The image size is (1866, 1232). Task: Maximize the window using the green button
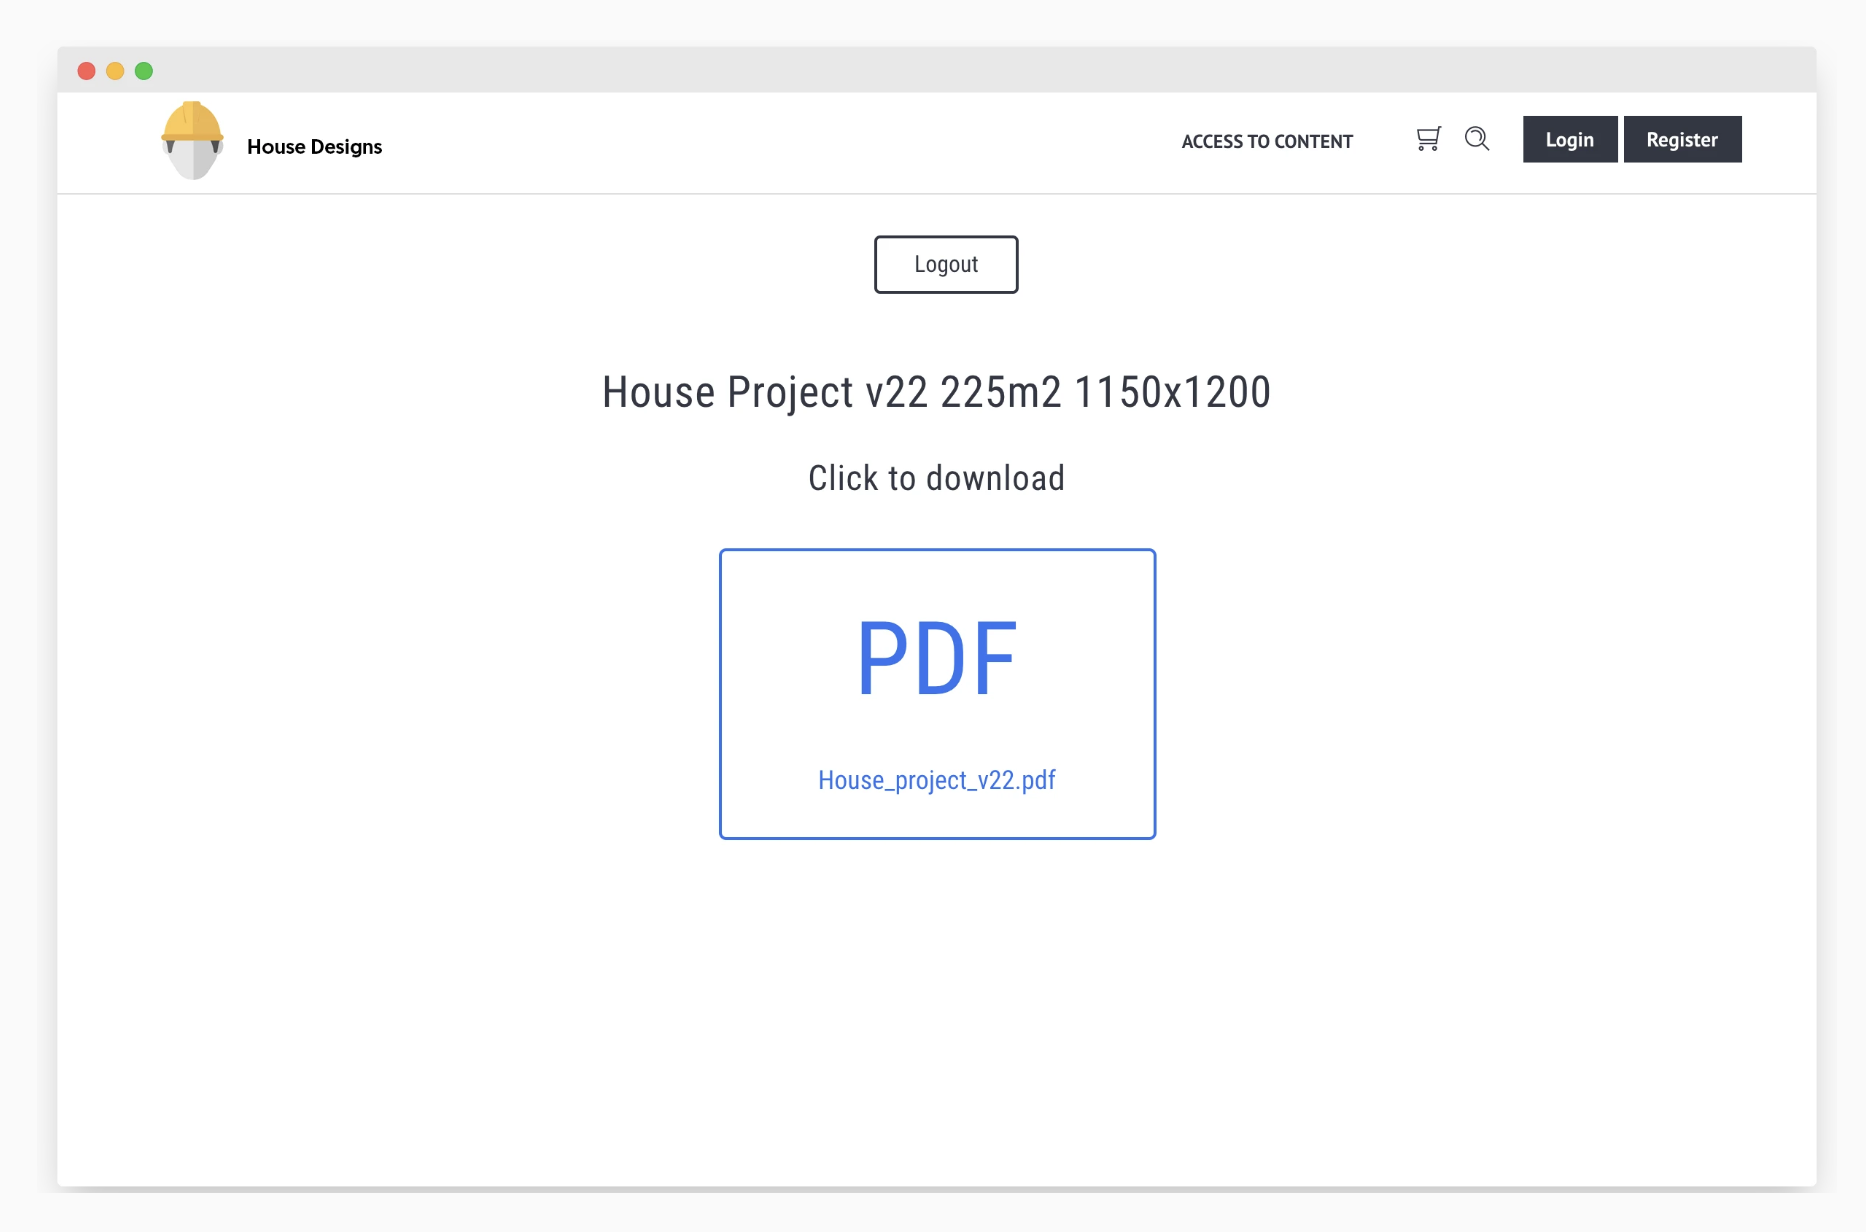click(144, 71)
